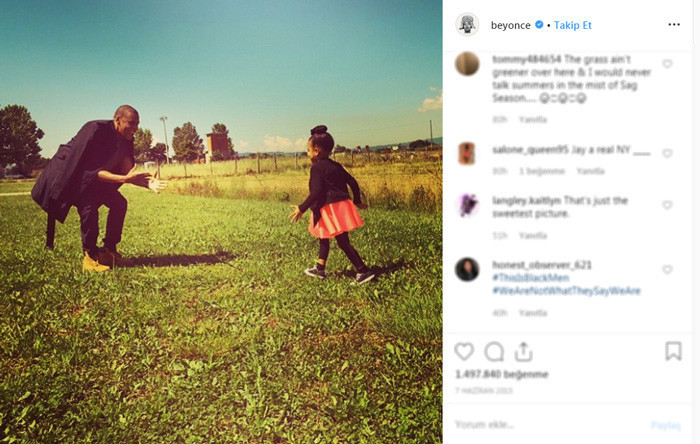
Task: Reply to tommy484654's comment via Yanıtla
Action: (x=533, y=120)
